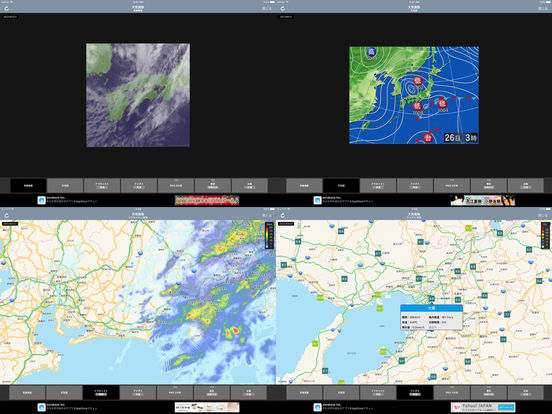552x414 pixels.
Task: Select active nowcast tab in bottom-left panel
Action: (x=101, y=393)
